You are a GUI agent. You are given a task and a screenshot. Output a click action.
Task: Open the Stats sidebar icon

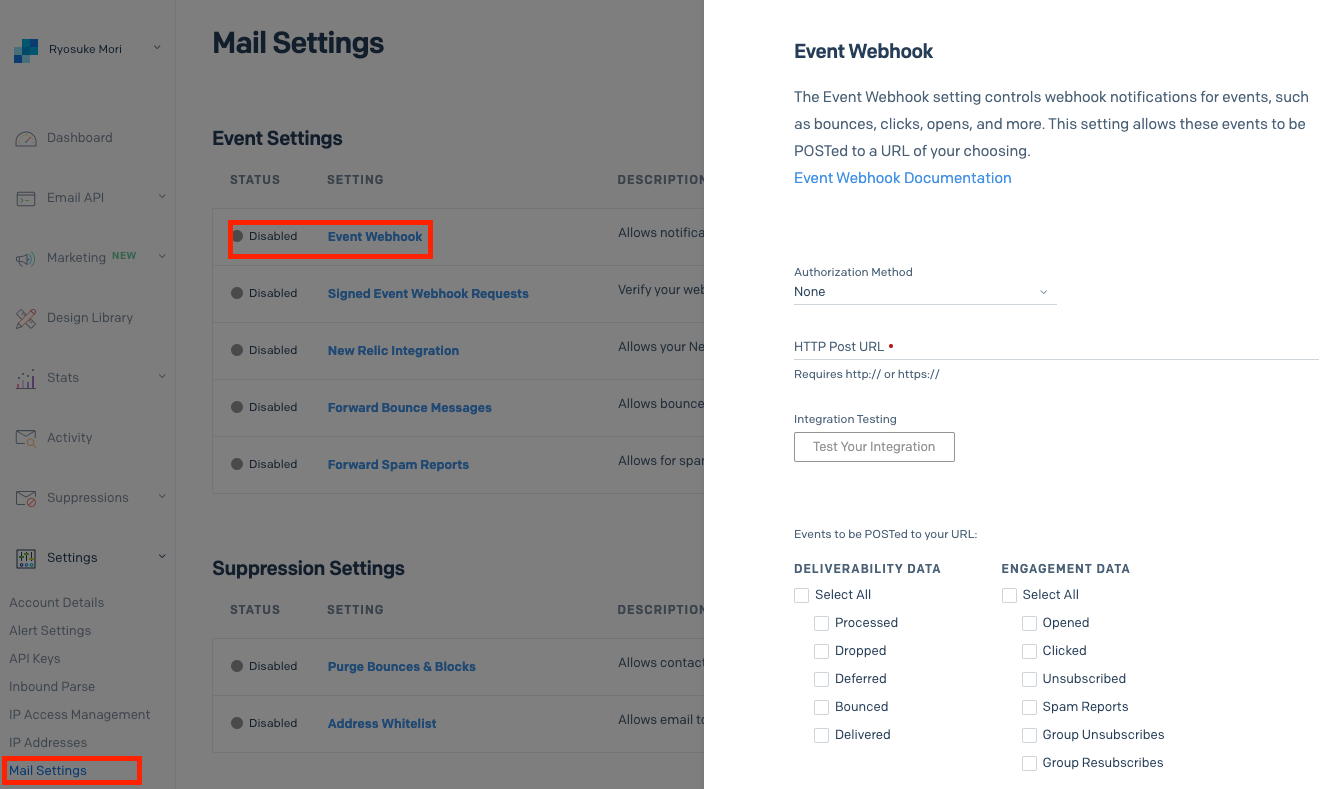pyautogui.click(x=27, y=377)
